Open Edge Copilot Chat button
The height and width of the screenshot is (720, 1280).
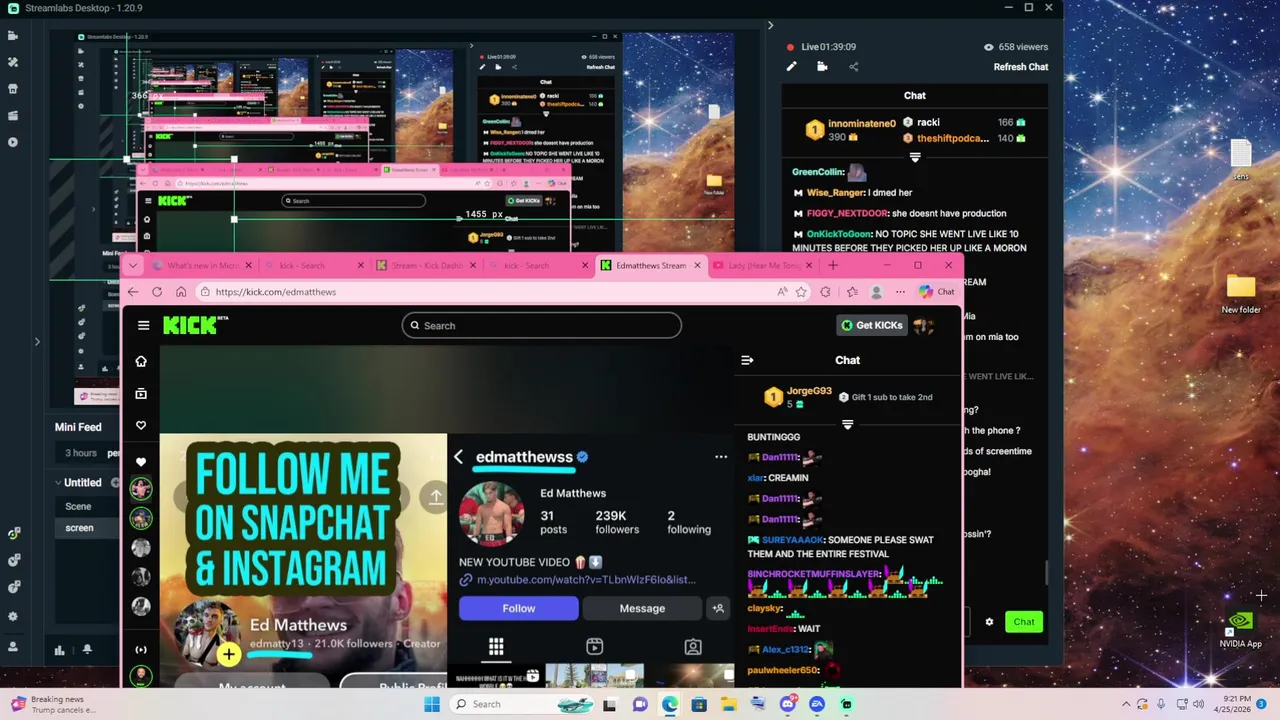point(937,292)
